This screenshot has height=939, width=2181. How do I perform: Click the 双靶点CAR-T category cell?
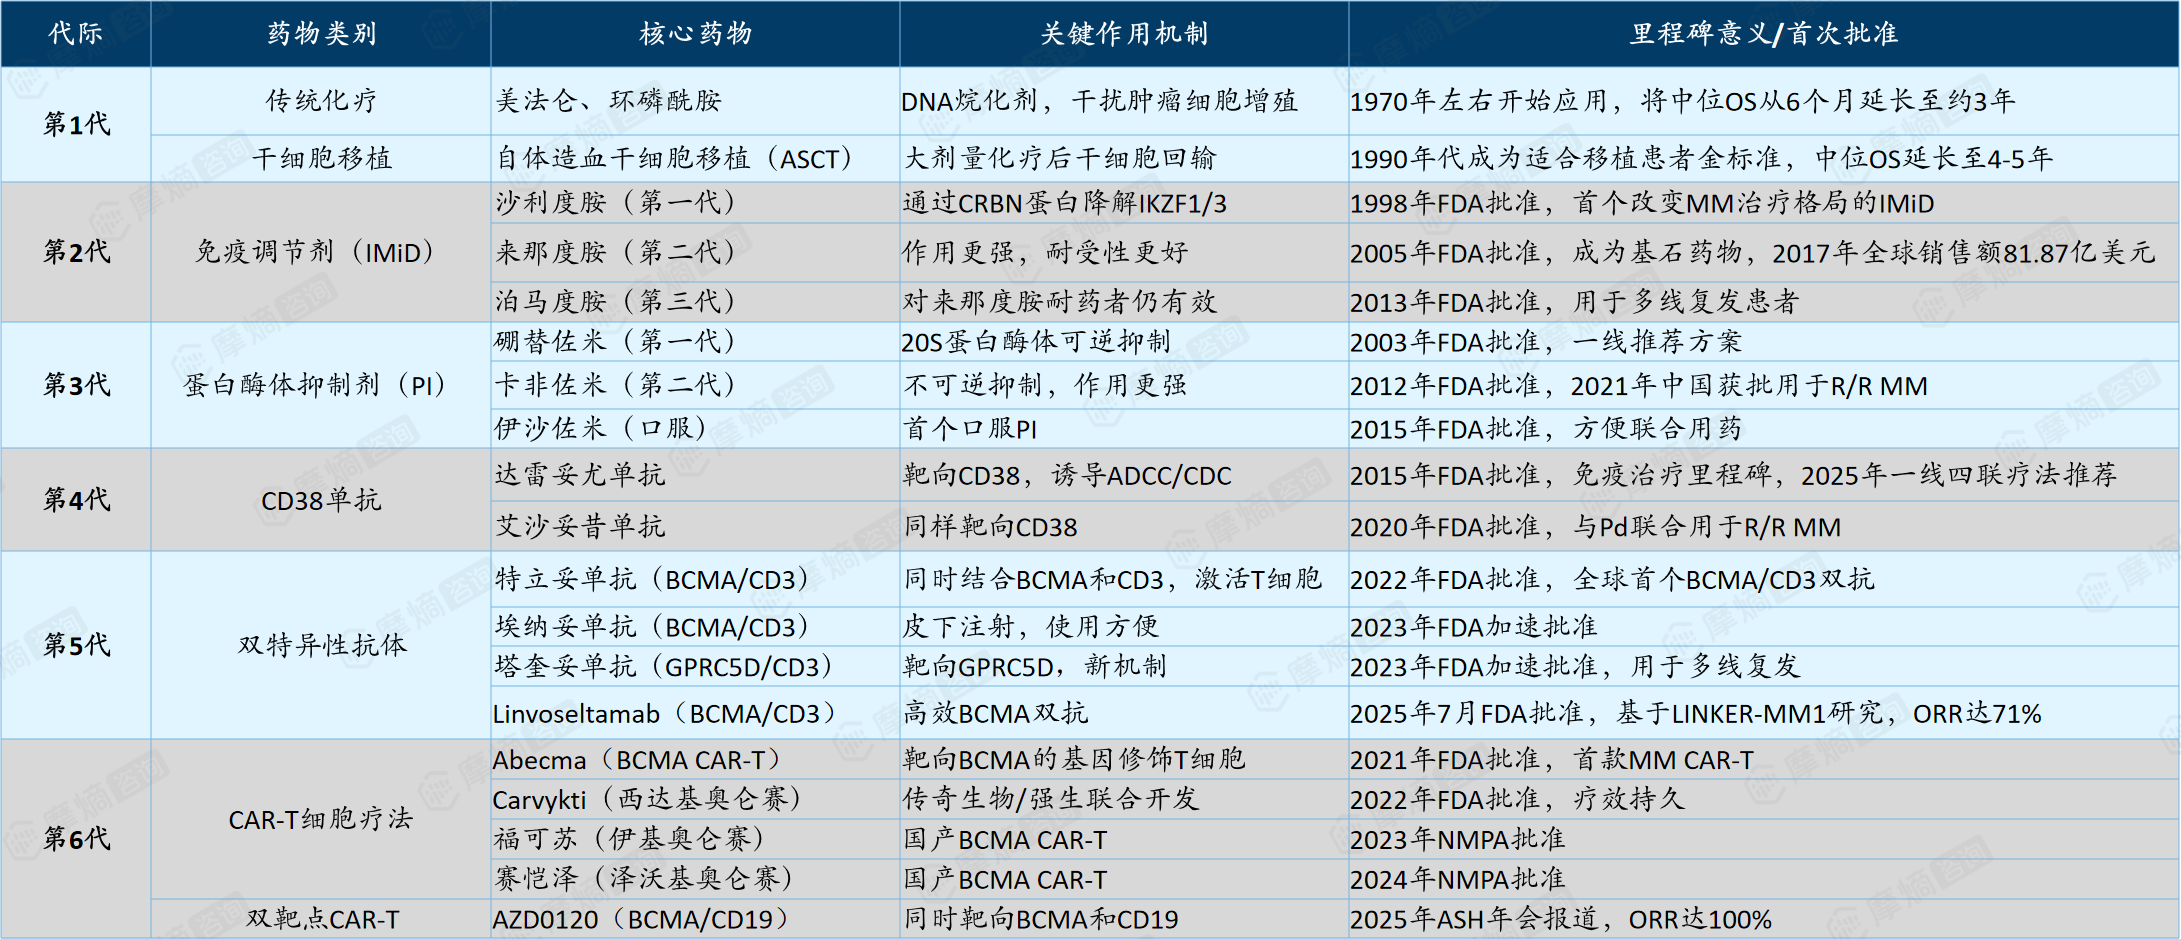pyautogui.click(x=321, y=918)
